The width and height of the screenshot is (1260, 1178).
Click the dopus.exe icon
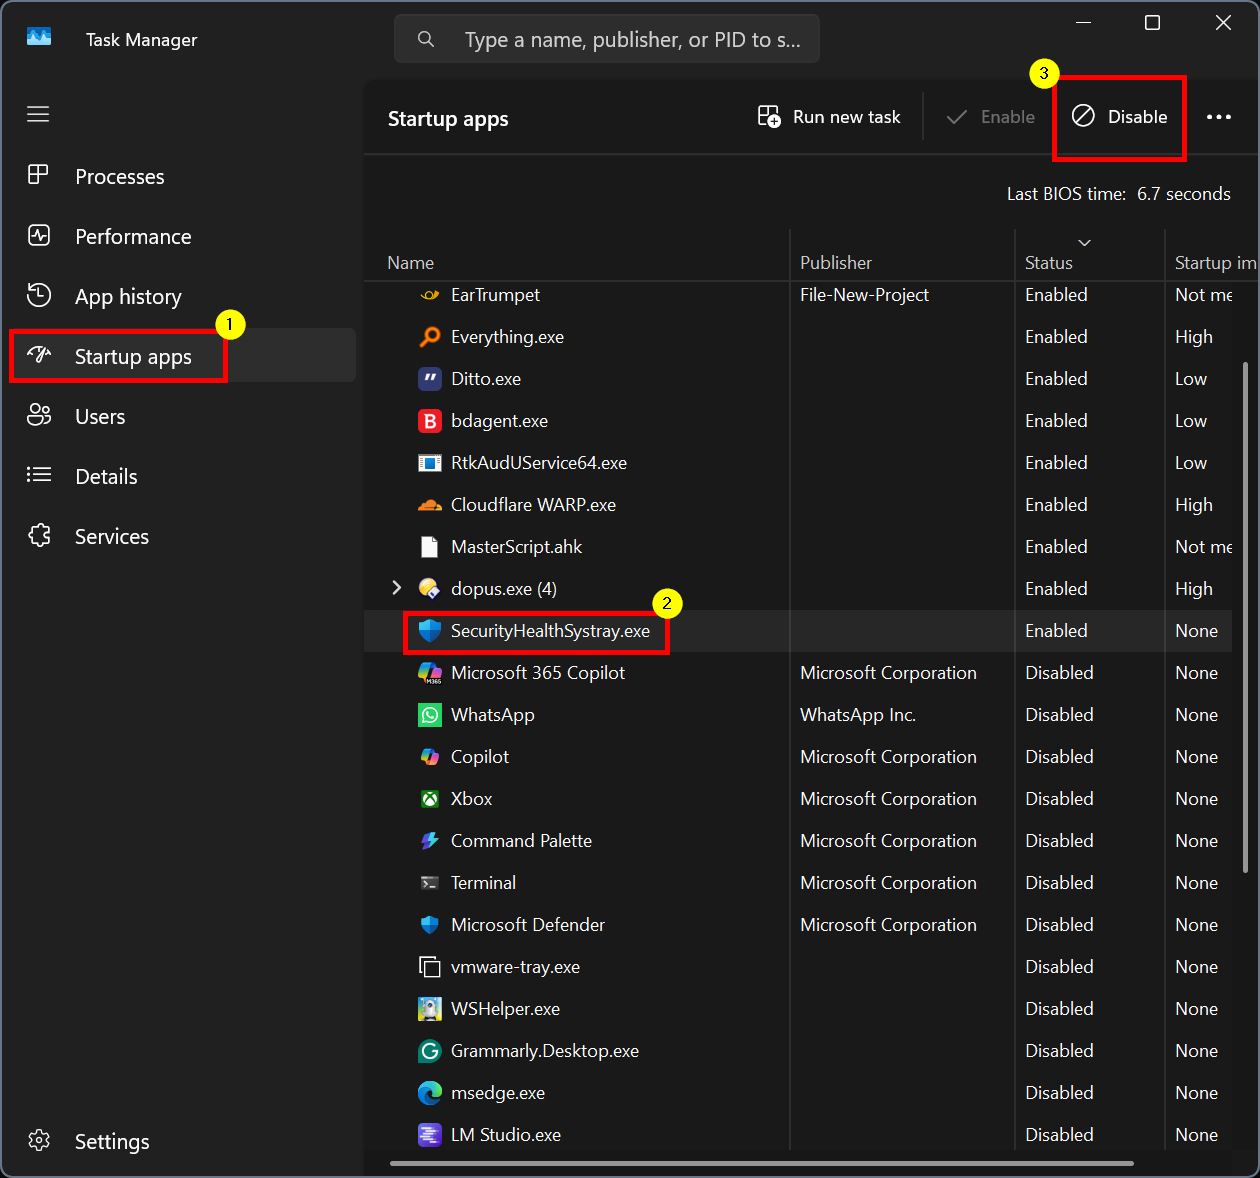click(x=430, y=589)
